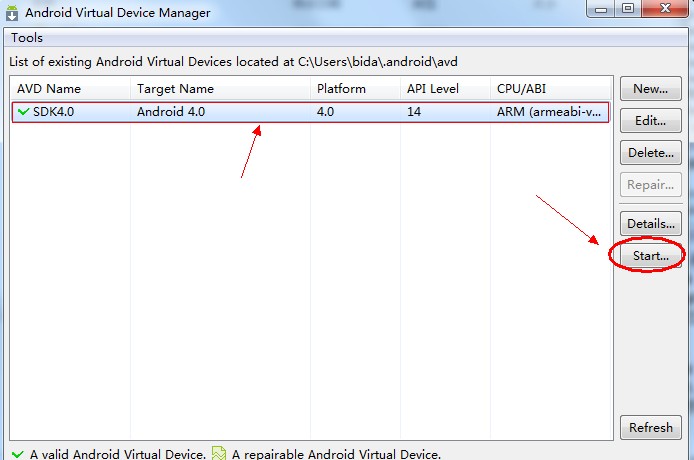This screenshot has height=460, width=694.
Task: Click the CPU/ABI column header
Action: [551, 89]
